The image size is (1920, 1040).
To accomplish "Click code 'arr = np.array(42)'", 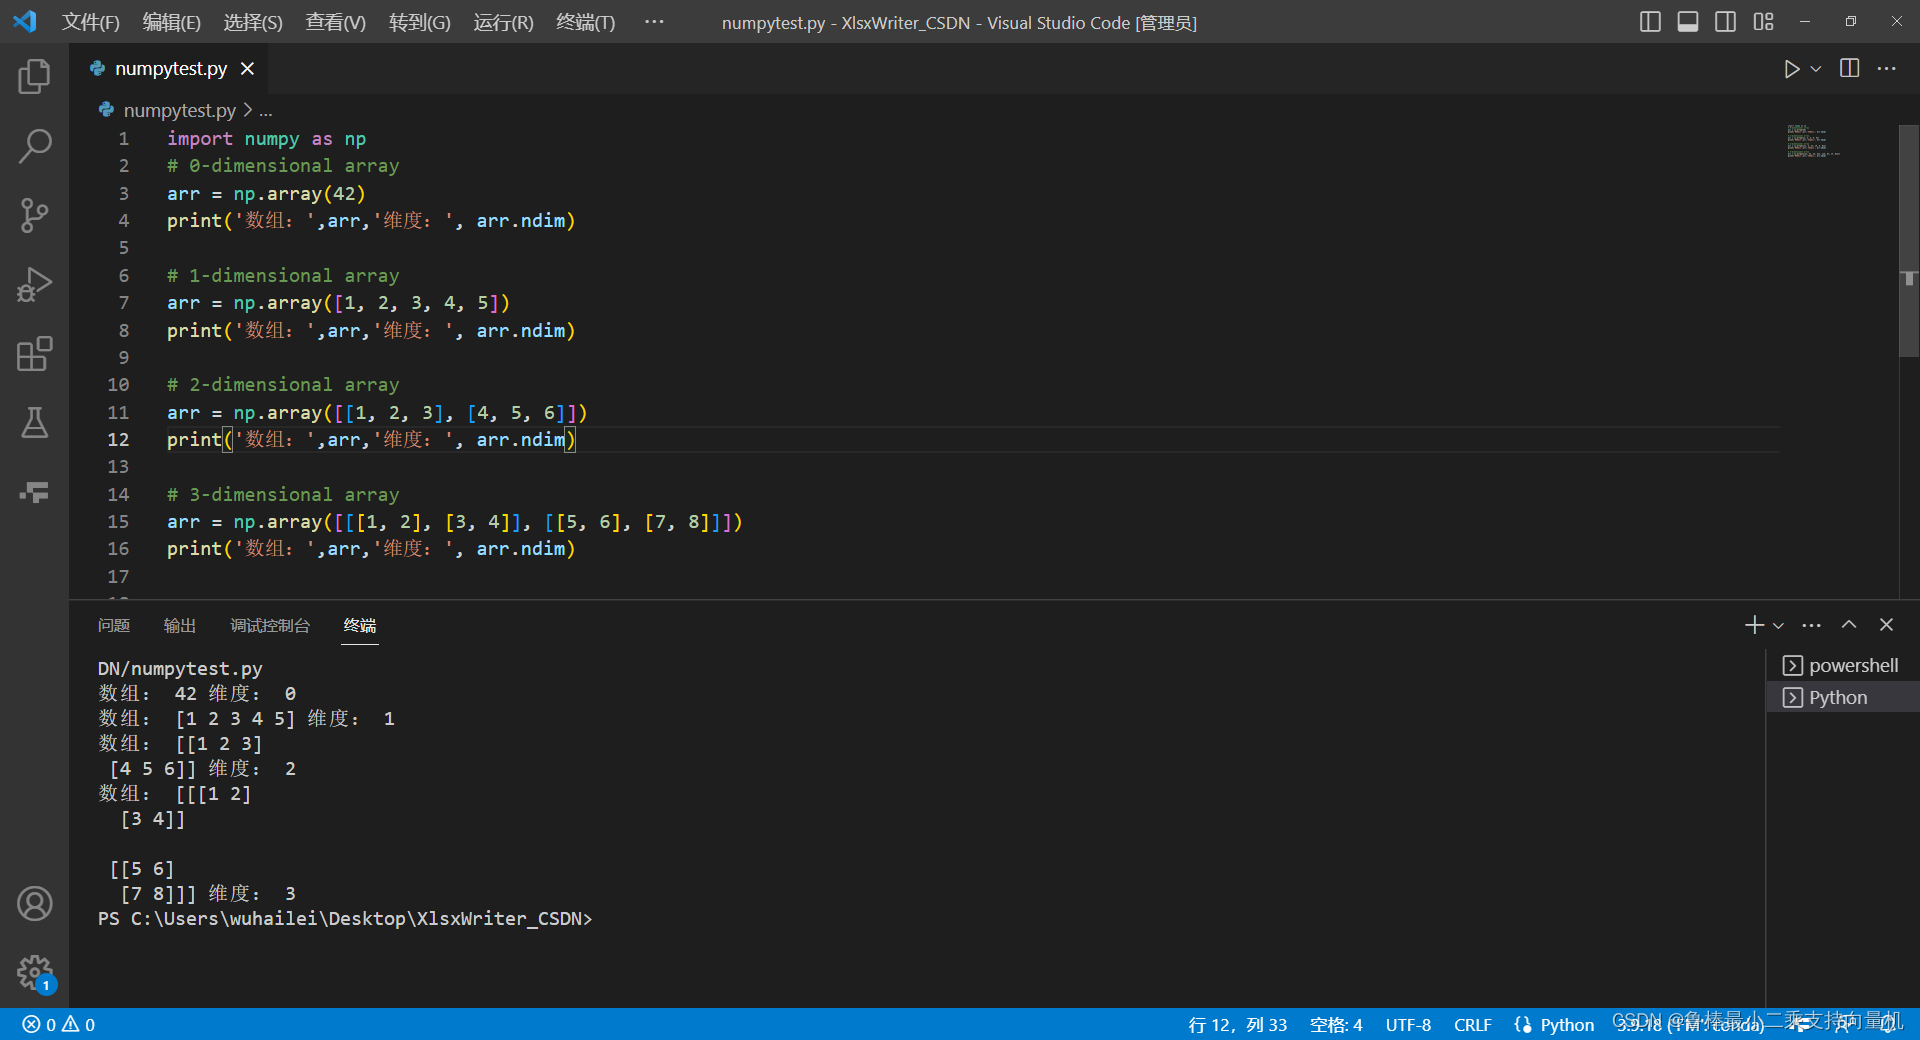I will (266, 194).
